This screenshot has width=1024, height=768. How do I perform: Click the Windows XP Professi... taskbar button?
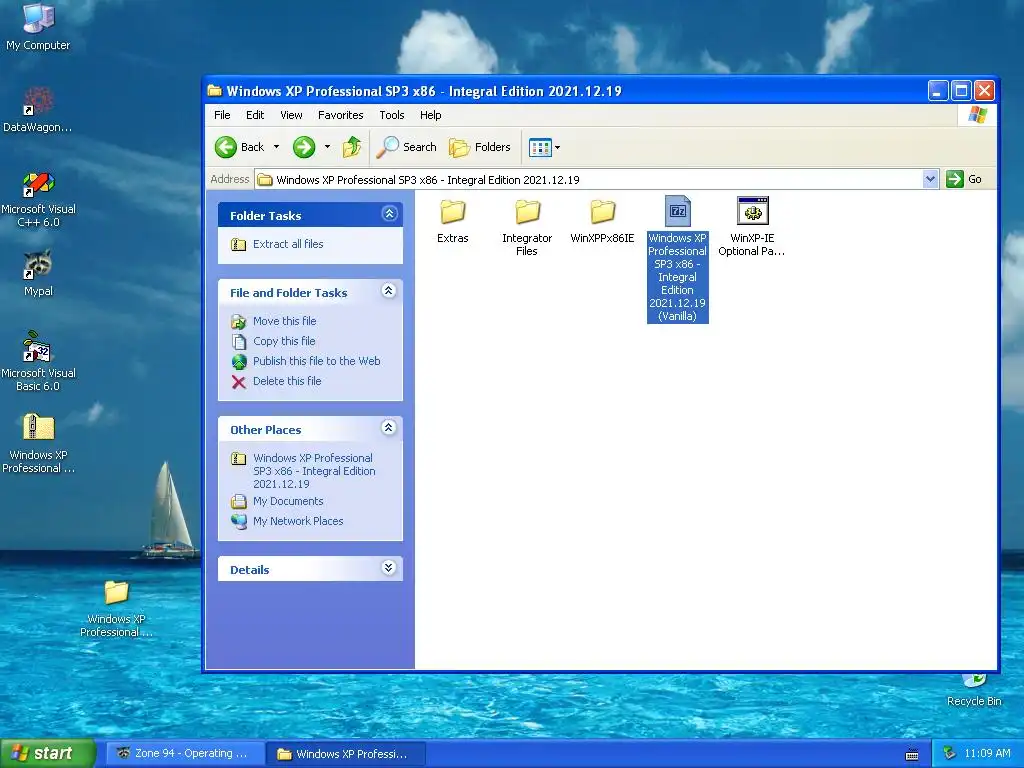346,754
